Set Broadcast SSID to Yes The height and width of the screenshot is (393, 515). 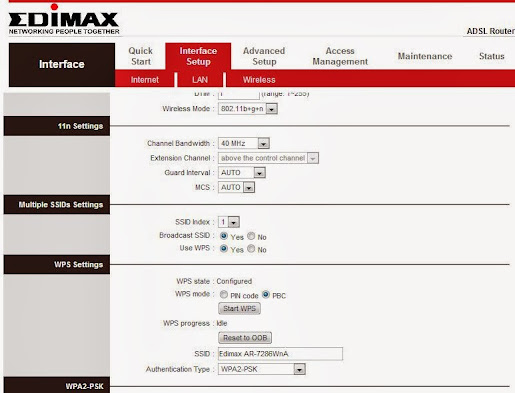click(x=224, y=236)
